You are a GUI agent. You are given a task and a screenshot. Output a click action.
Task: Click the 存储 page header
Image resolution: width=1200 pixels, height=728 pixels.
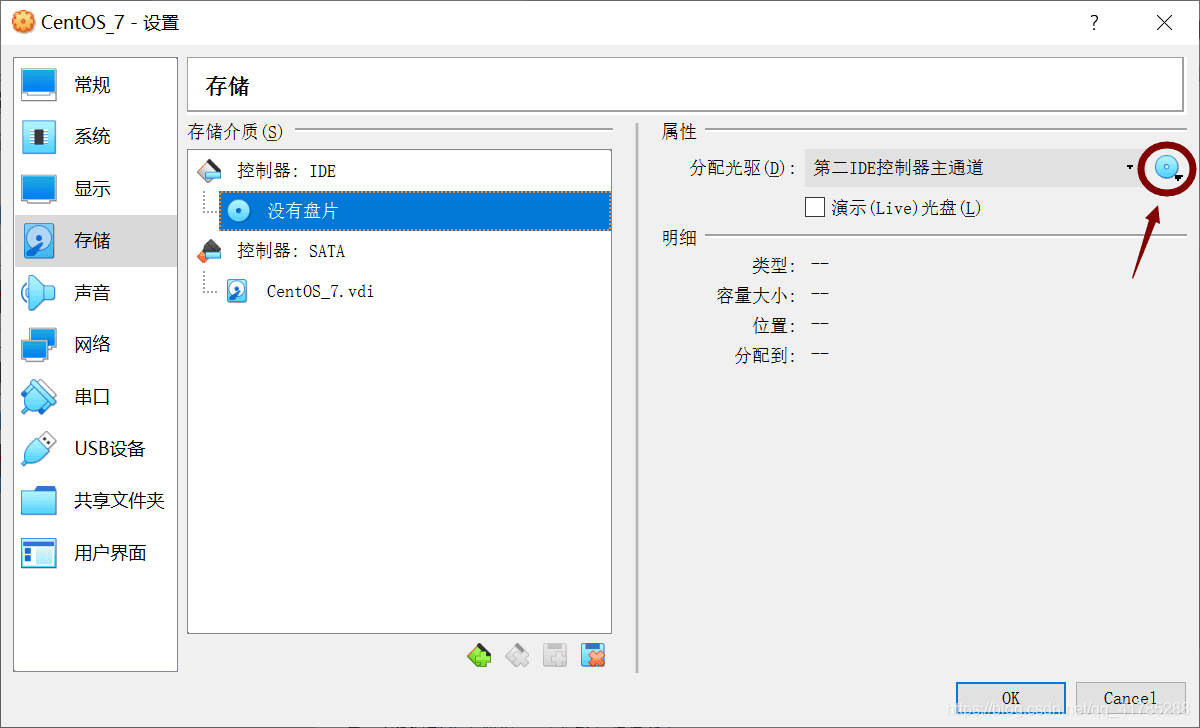tap(228, 86)
